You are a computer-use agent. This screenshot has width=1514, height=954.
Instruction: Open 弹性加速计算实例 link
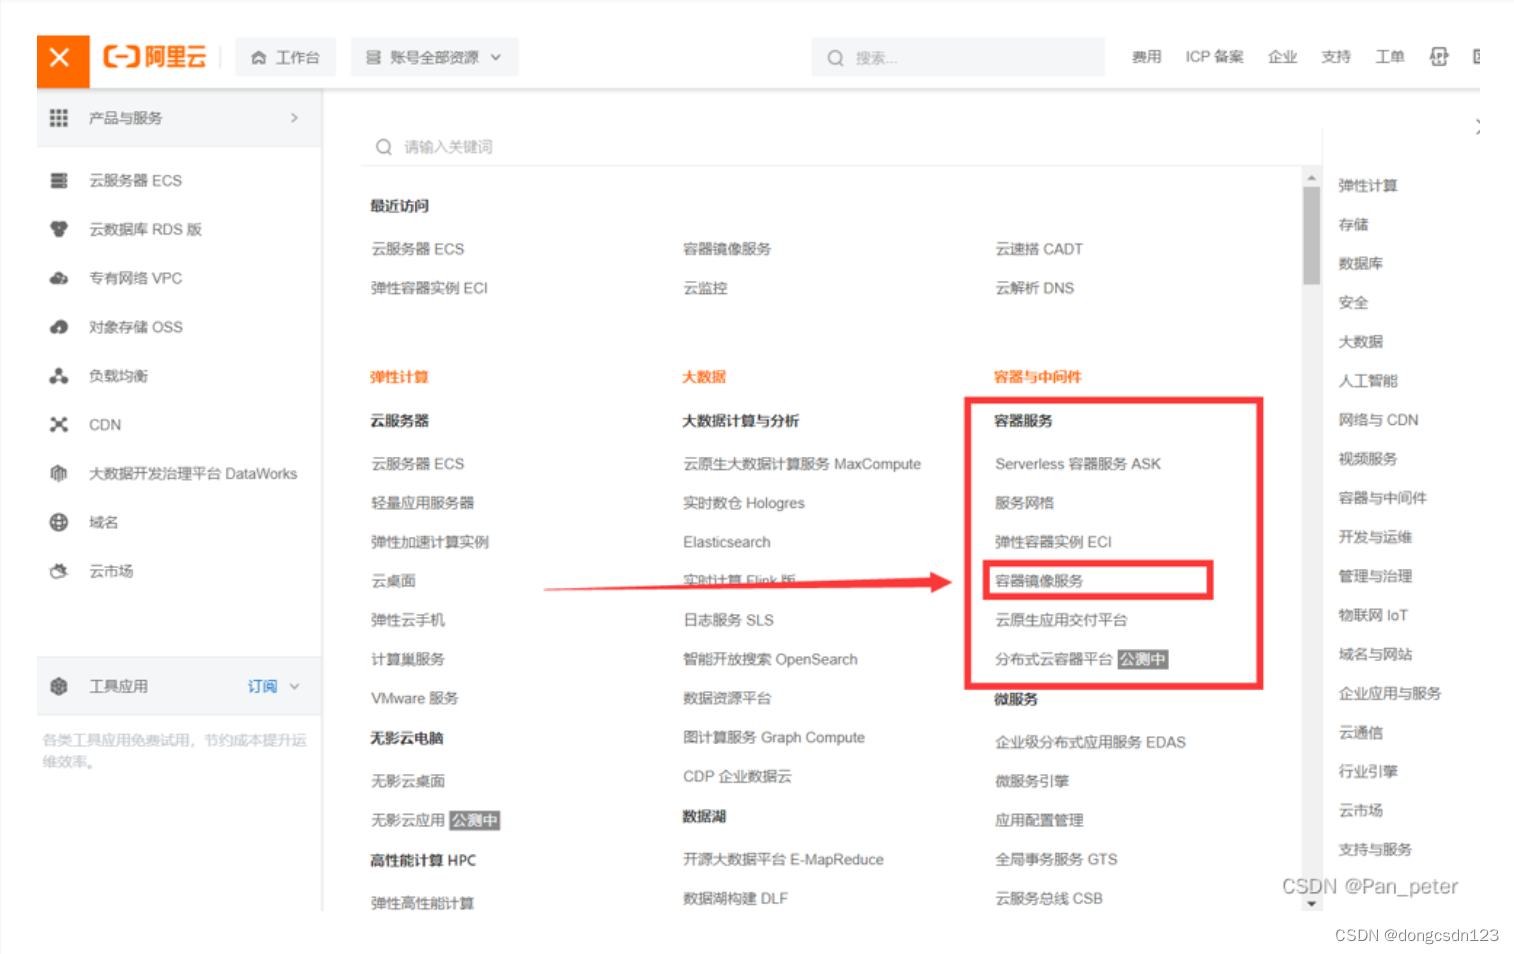click(x=430, y=542)
